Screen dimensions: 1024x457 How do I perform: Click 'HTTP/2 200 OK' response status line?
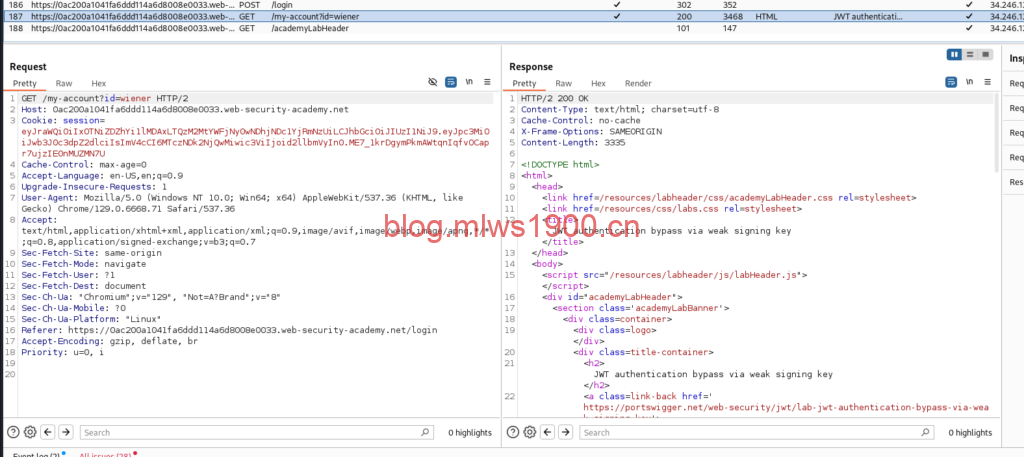pyautogui.click(x=554, y=98)
